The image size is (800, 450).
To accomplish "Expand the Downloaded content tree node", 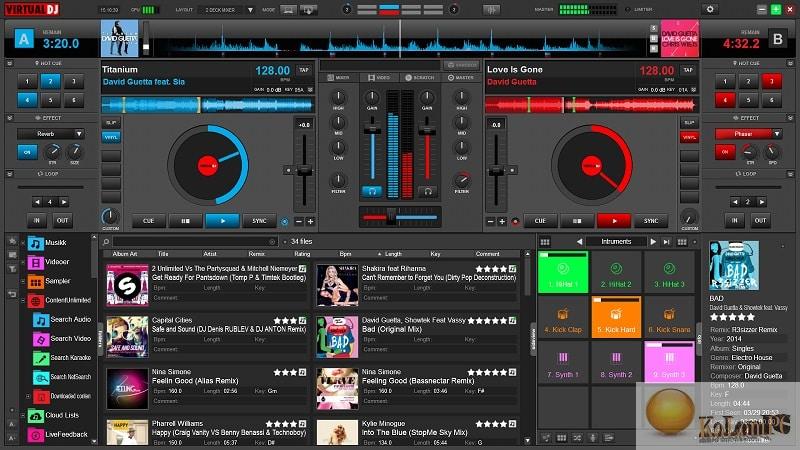I will click(28, 396).
